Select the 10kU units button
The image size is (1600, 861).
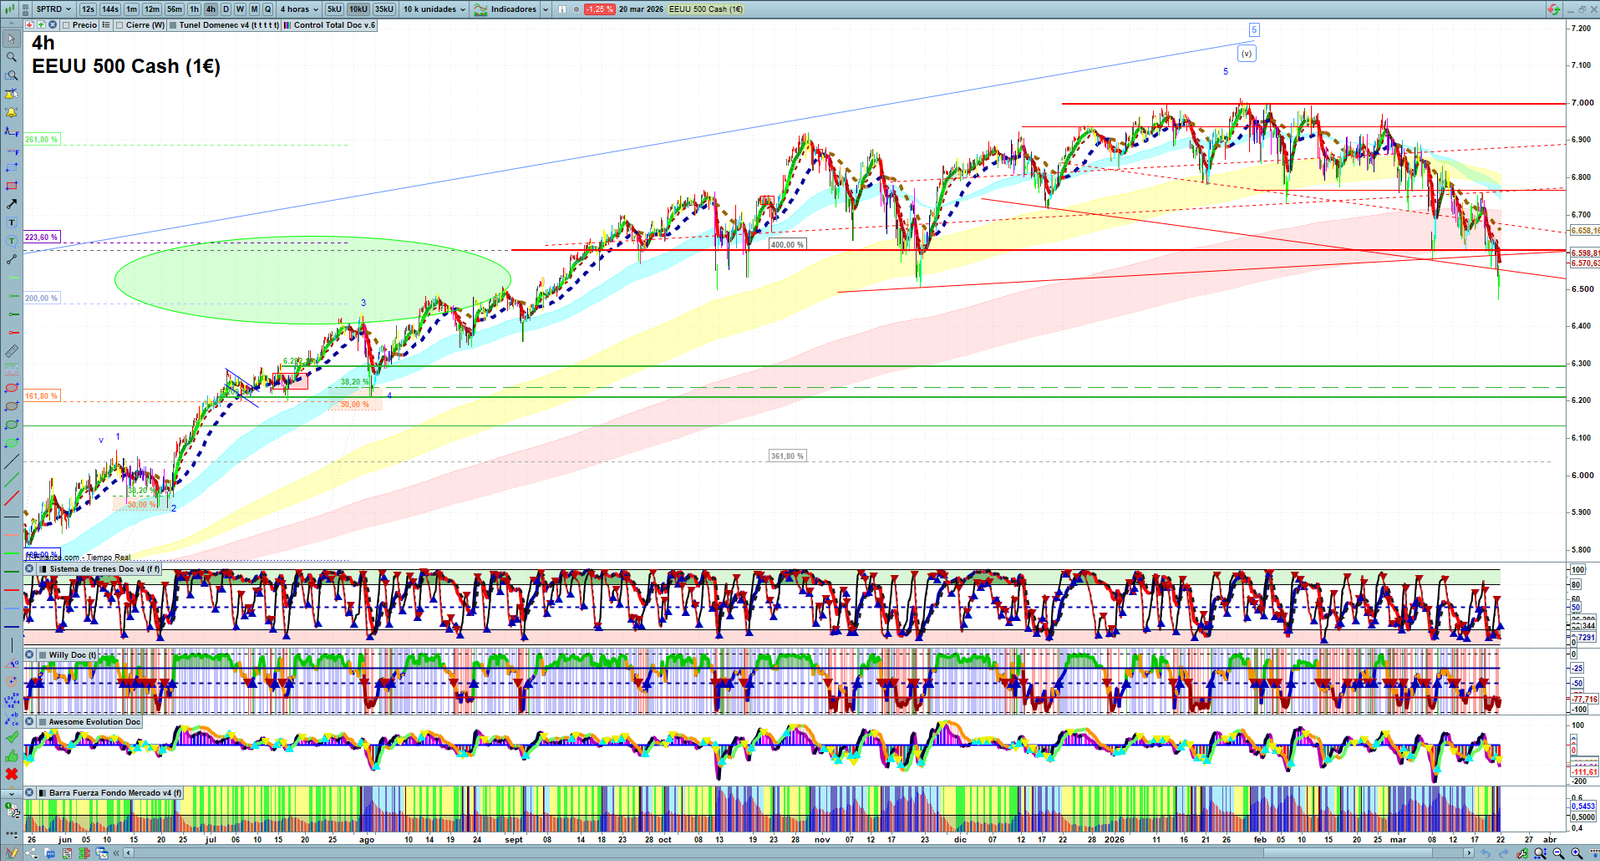coord(358,9)
